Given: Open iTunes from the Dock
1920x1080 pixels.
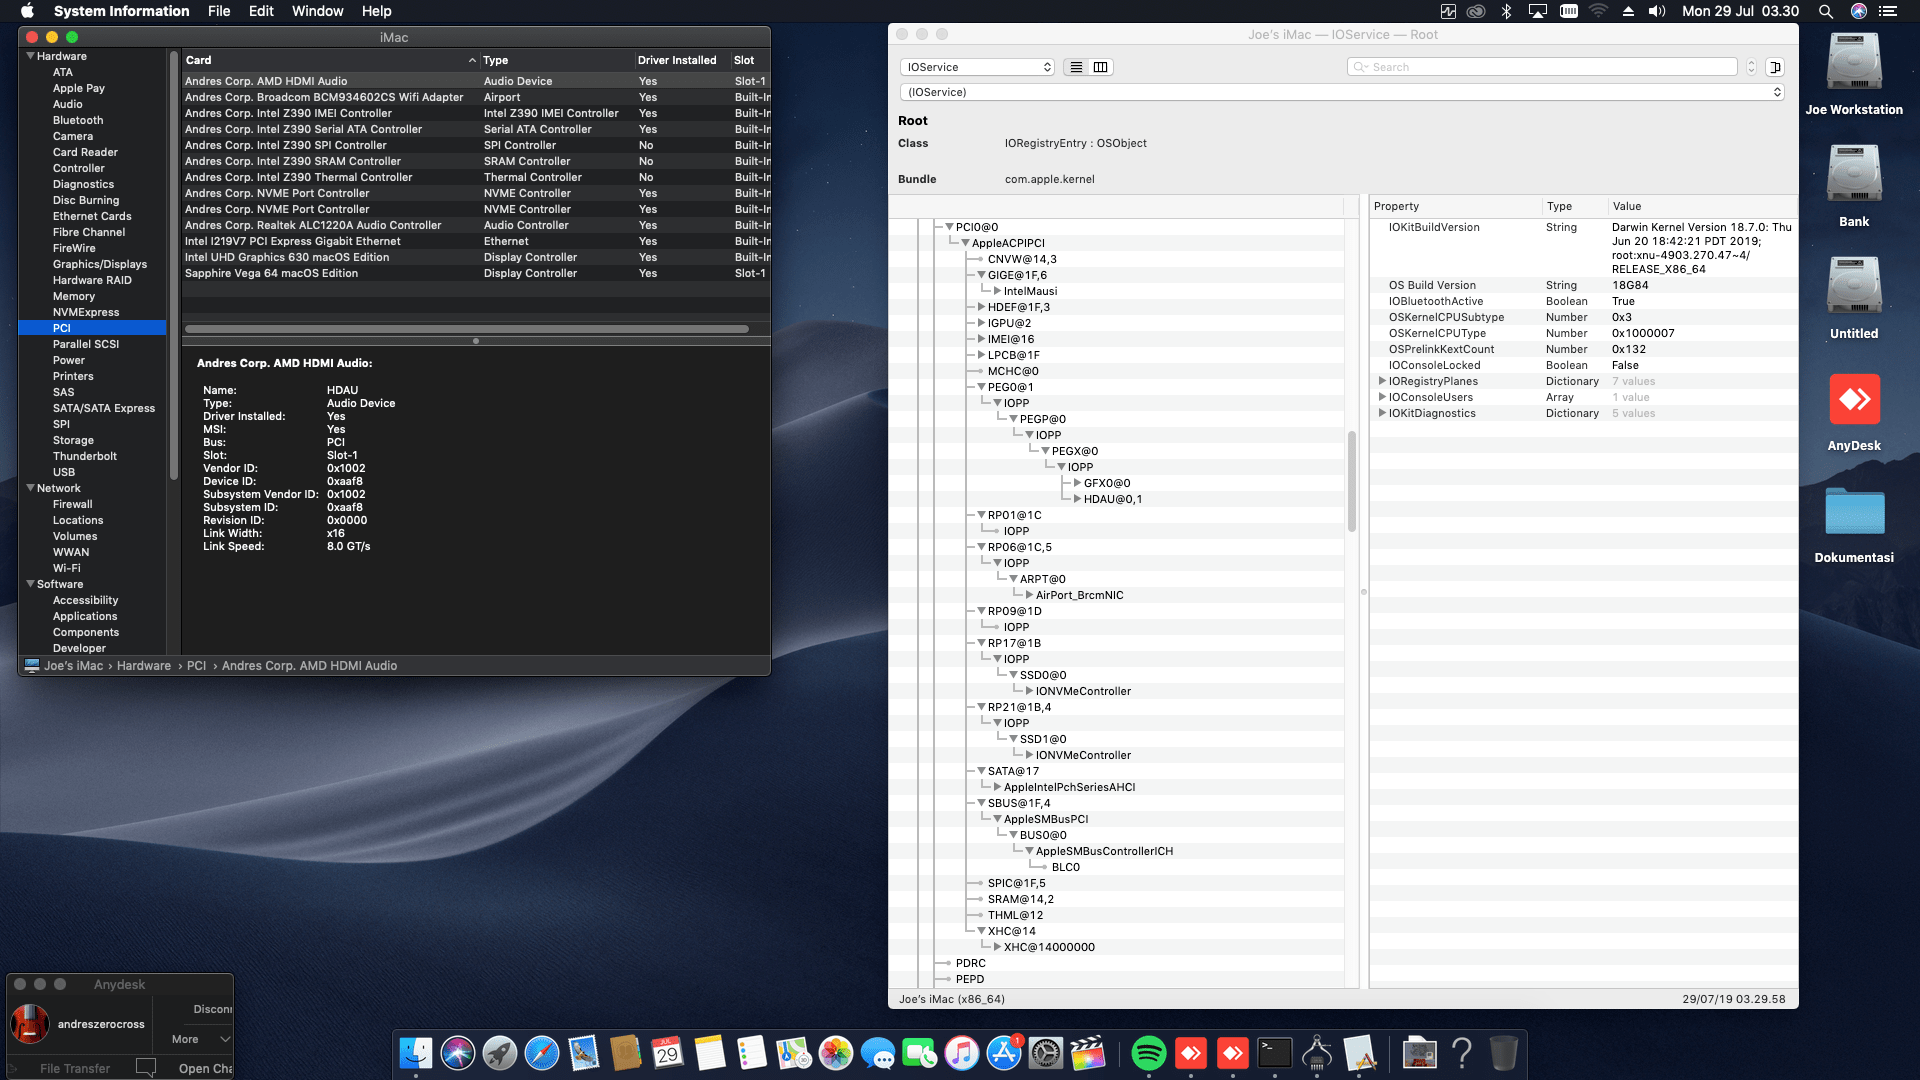Looking at the screenshot, I should click(x=962, y=1053).
